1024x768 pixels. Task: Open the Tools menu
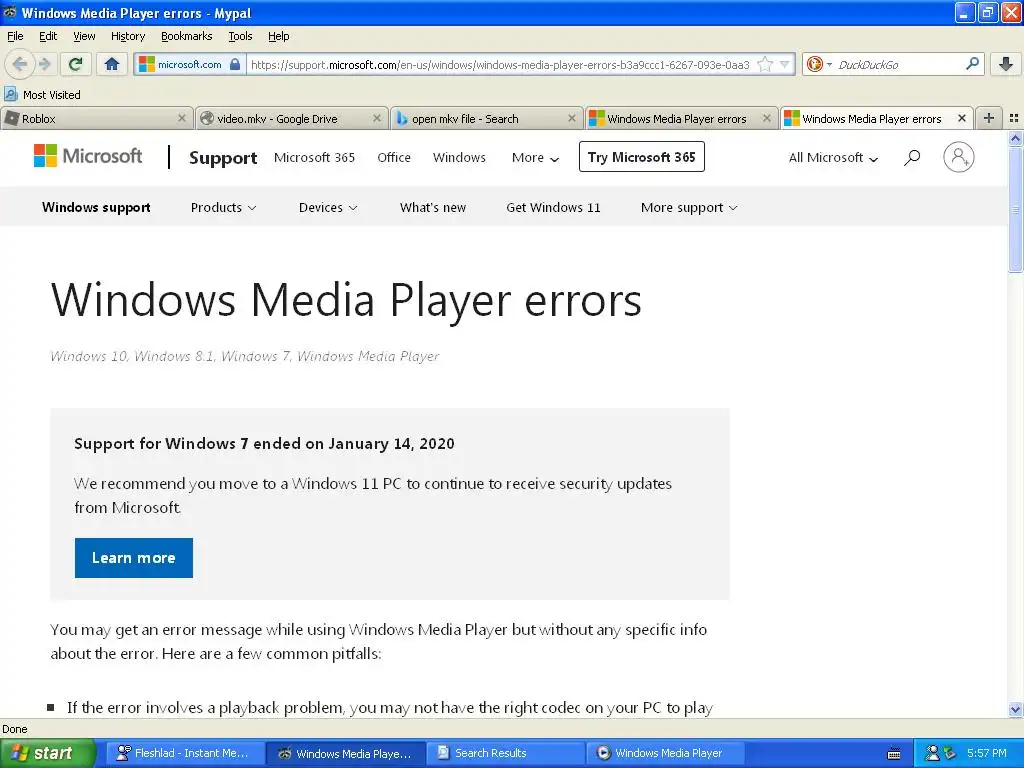pyautogui.click(x=240, y=36)
